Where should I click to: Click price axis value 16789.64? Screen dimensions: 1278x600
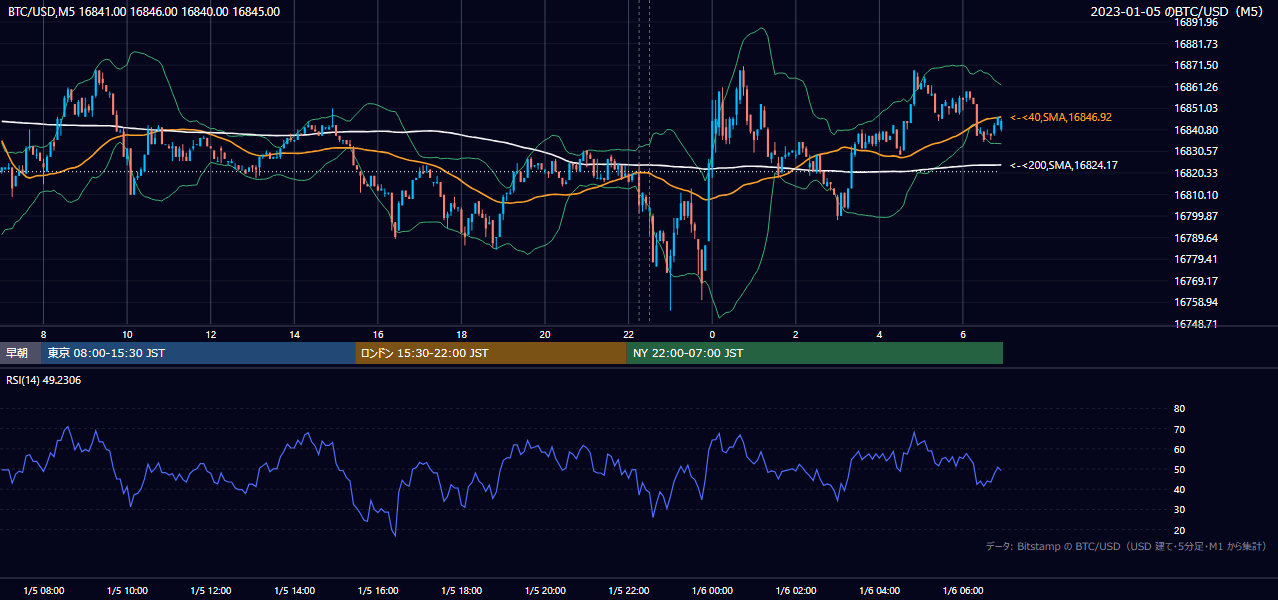pyautogui.click(x=1196, y=238)
